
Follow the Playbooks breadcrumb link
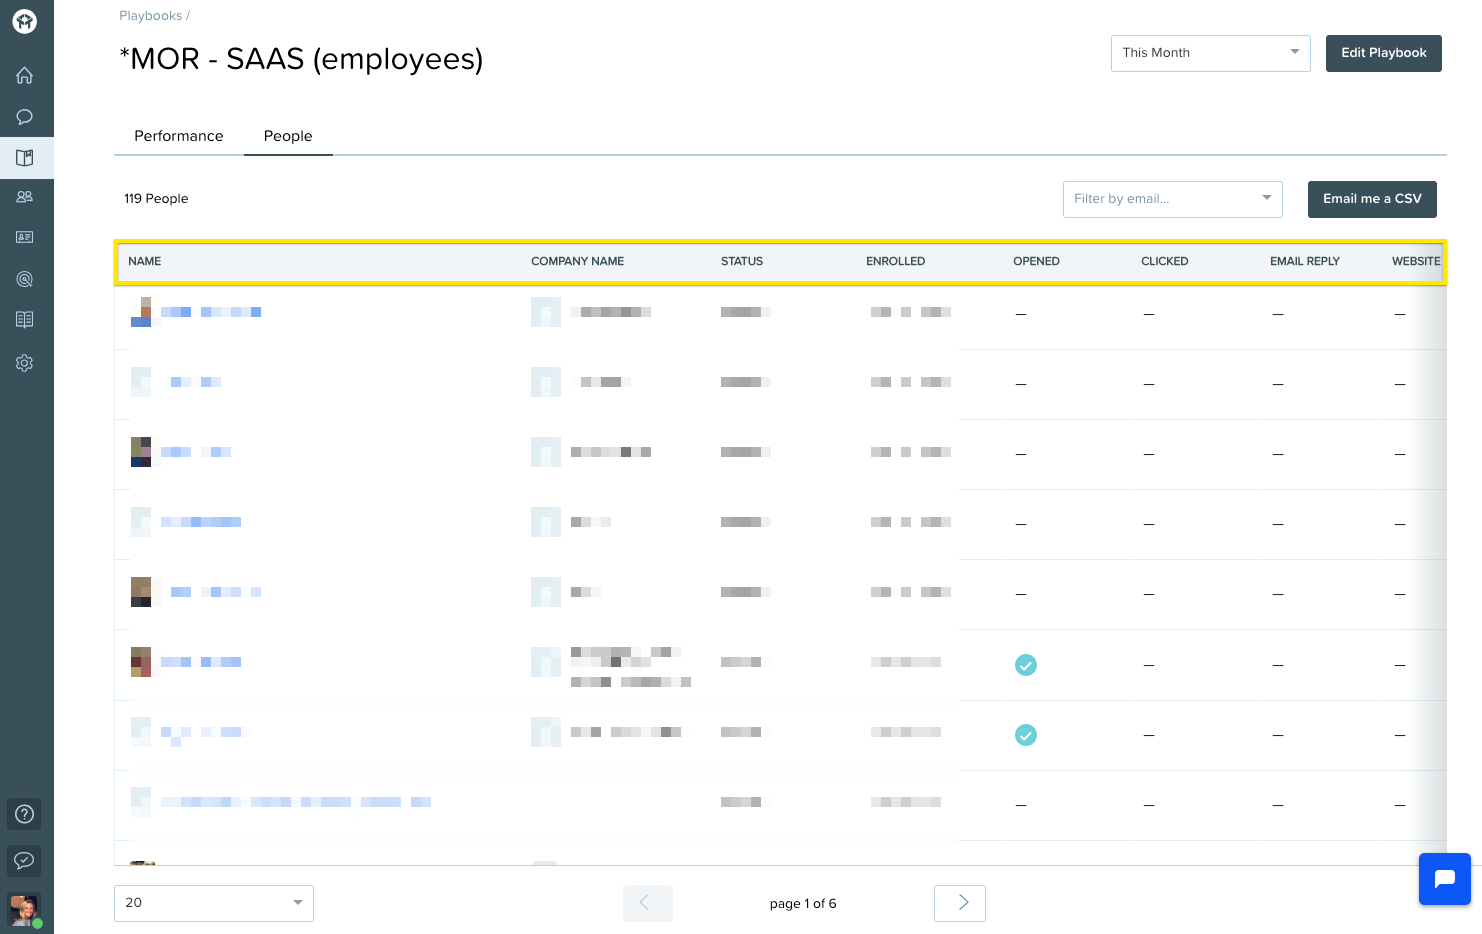coord(151,16)
